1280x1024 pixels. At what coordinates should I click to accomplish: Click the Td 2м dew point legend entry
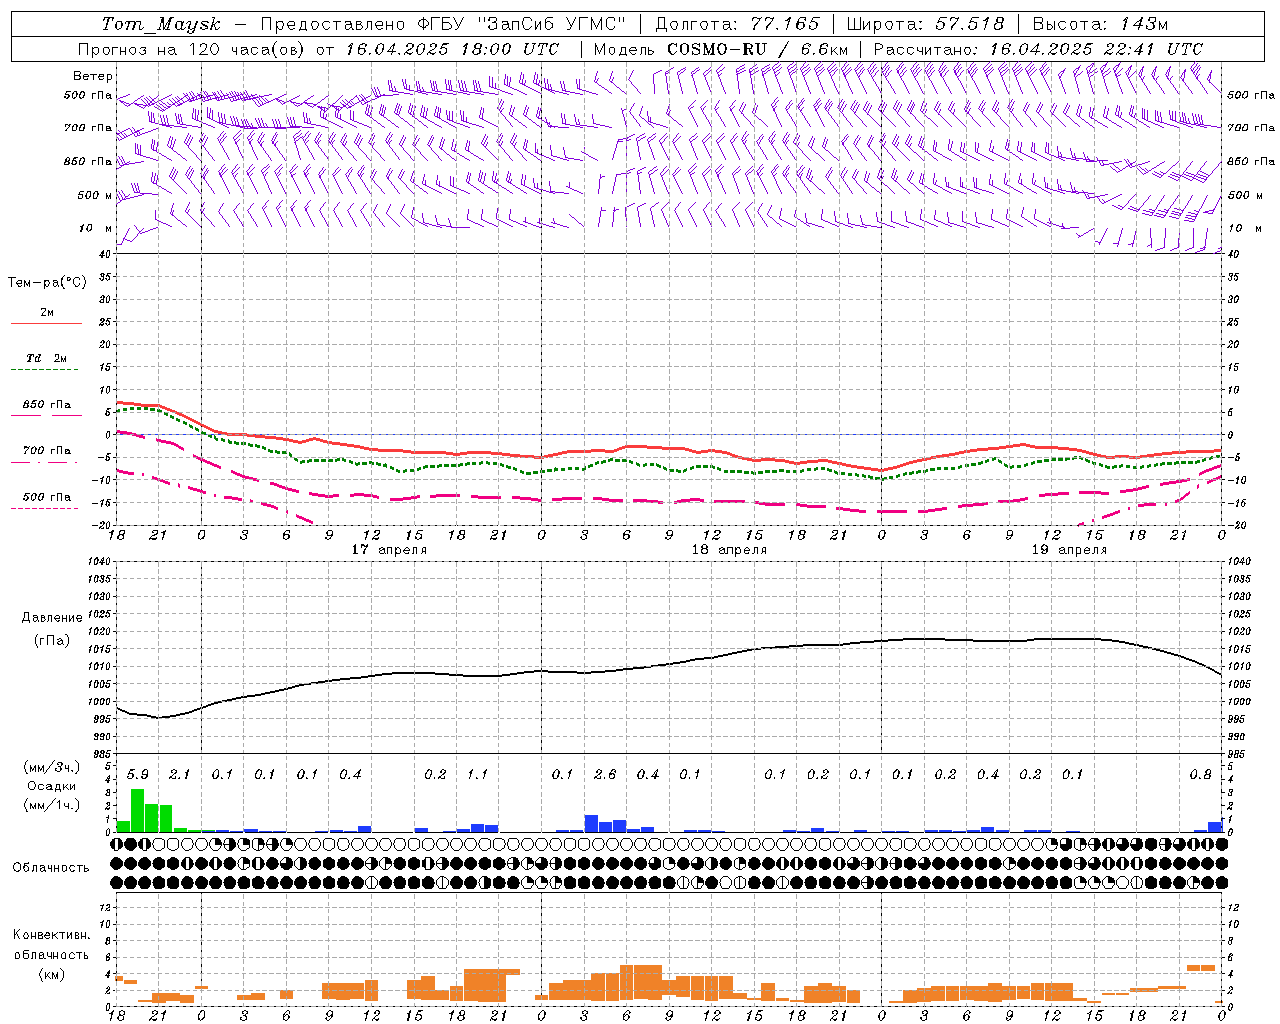46,357
